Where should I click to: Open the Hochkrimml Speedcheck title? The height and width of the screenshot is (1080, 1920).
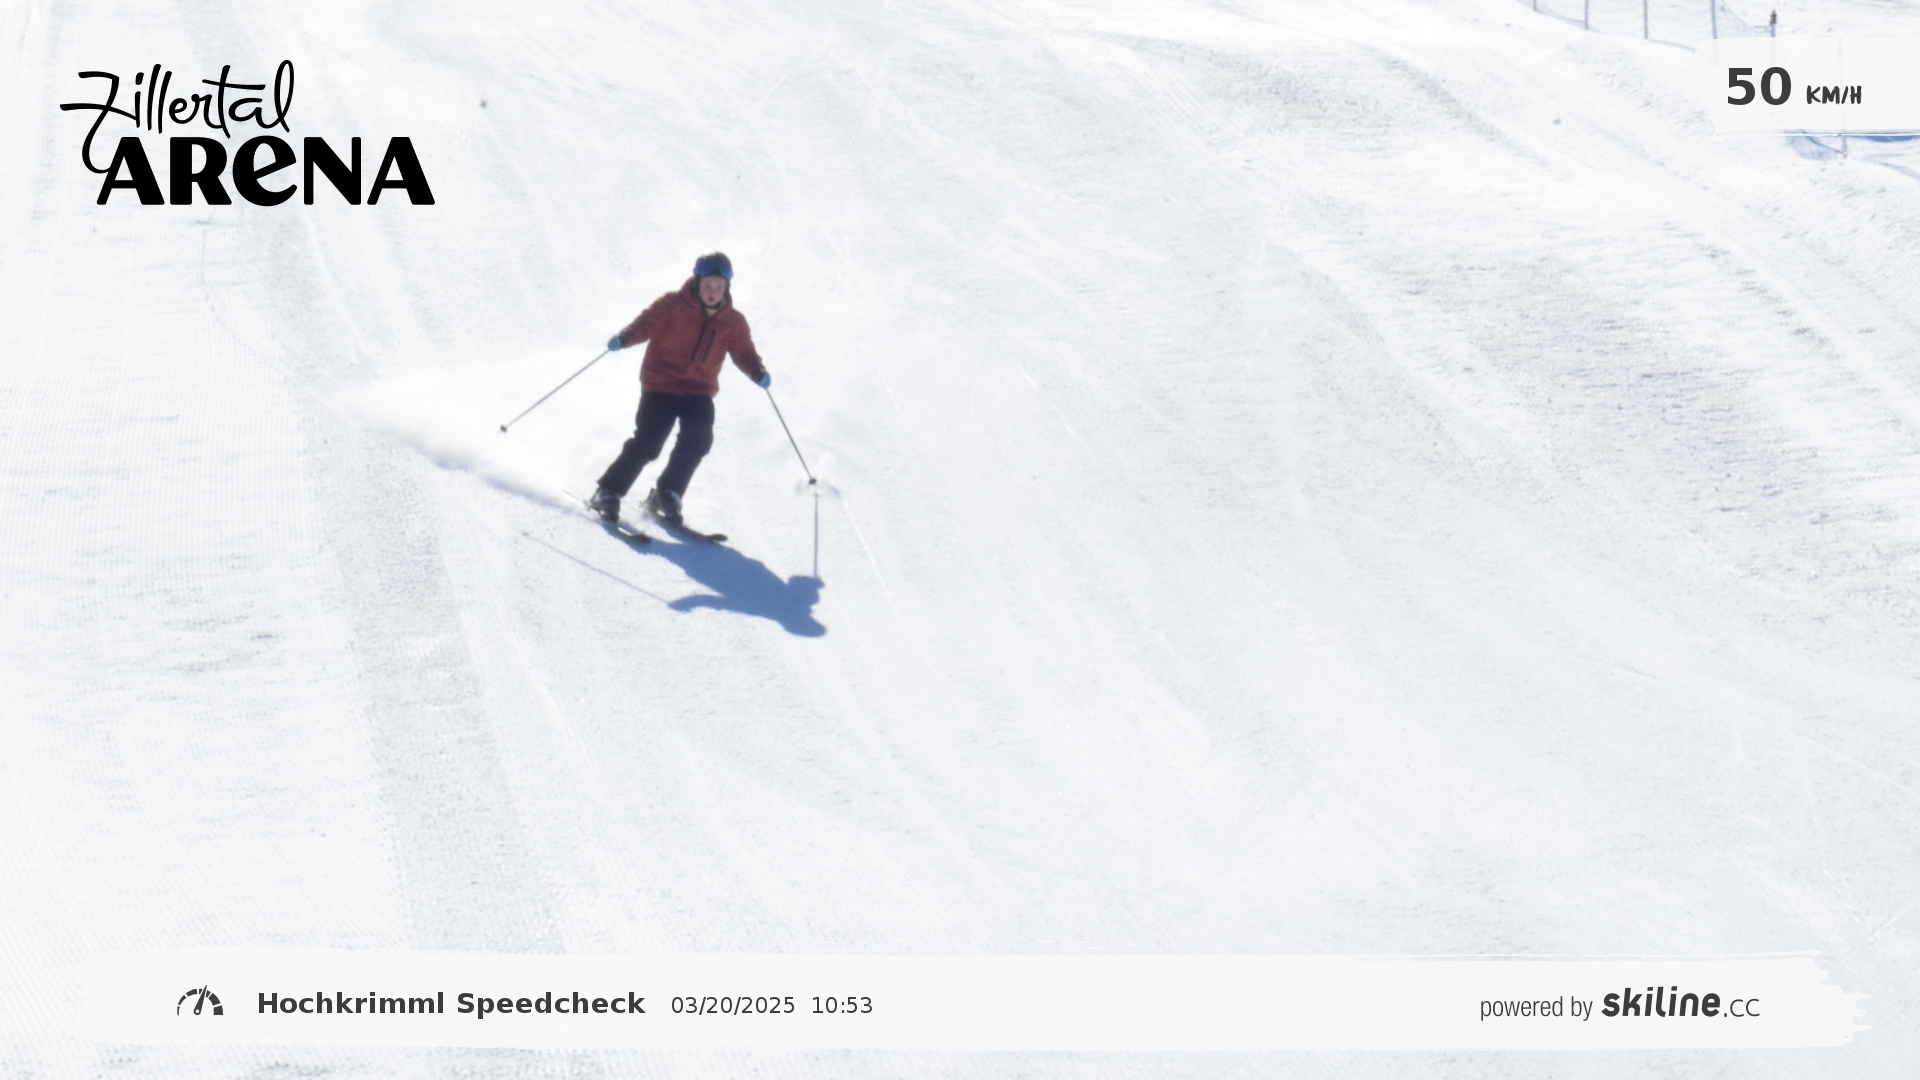click(451, 1004)
